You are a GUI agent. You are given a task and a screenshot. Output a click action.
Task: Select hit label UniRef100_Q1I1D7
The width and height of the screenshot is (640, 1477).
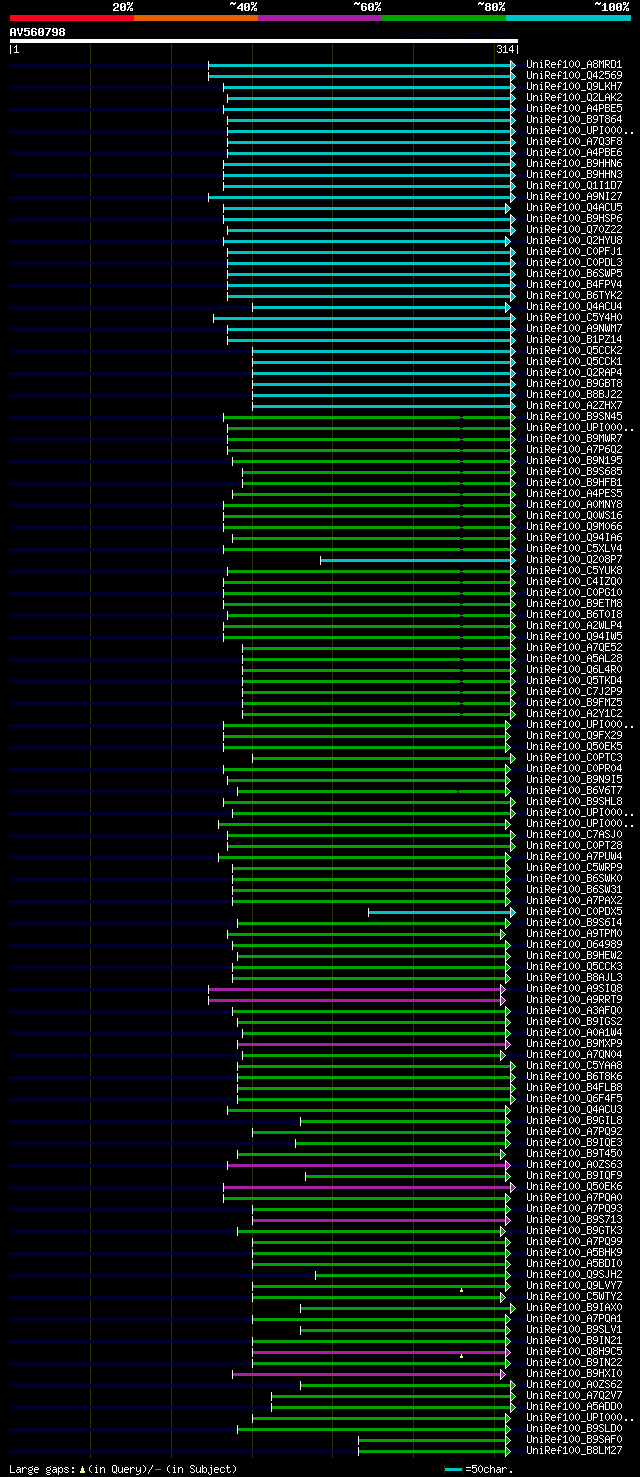tap(574, 185)
